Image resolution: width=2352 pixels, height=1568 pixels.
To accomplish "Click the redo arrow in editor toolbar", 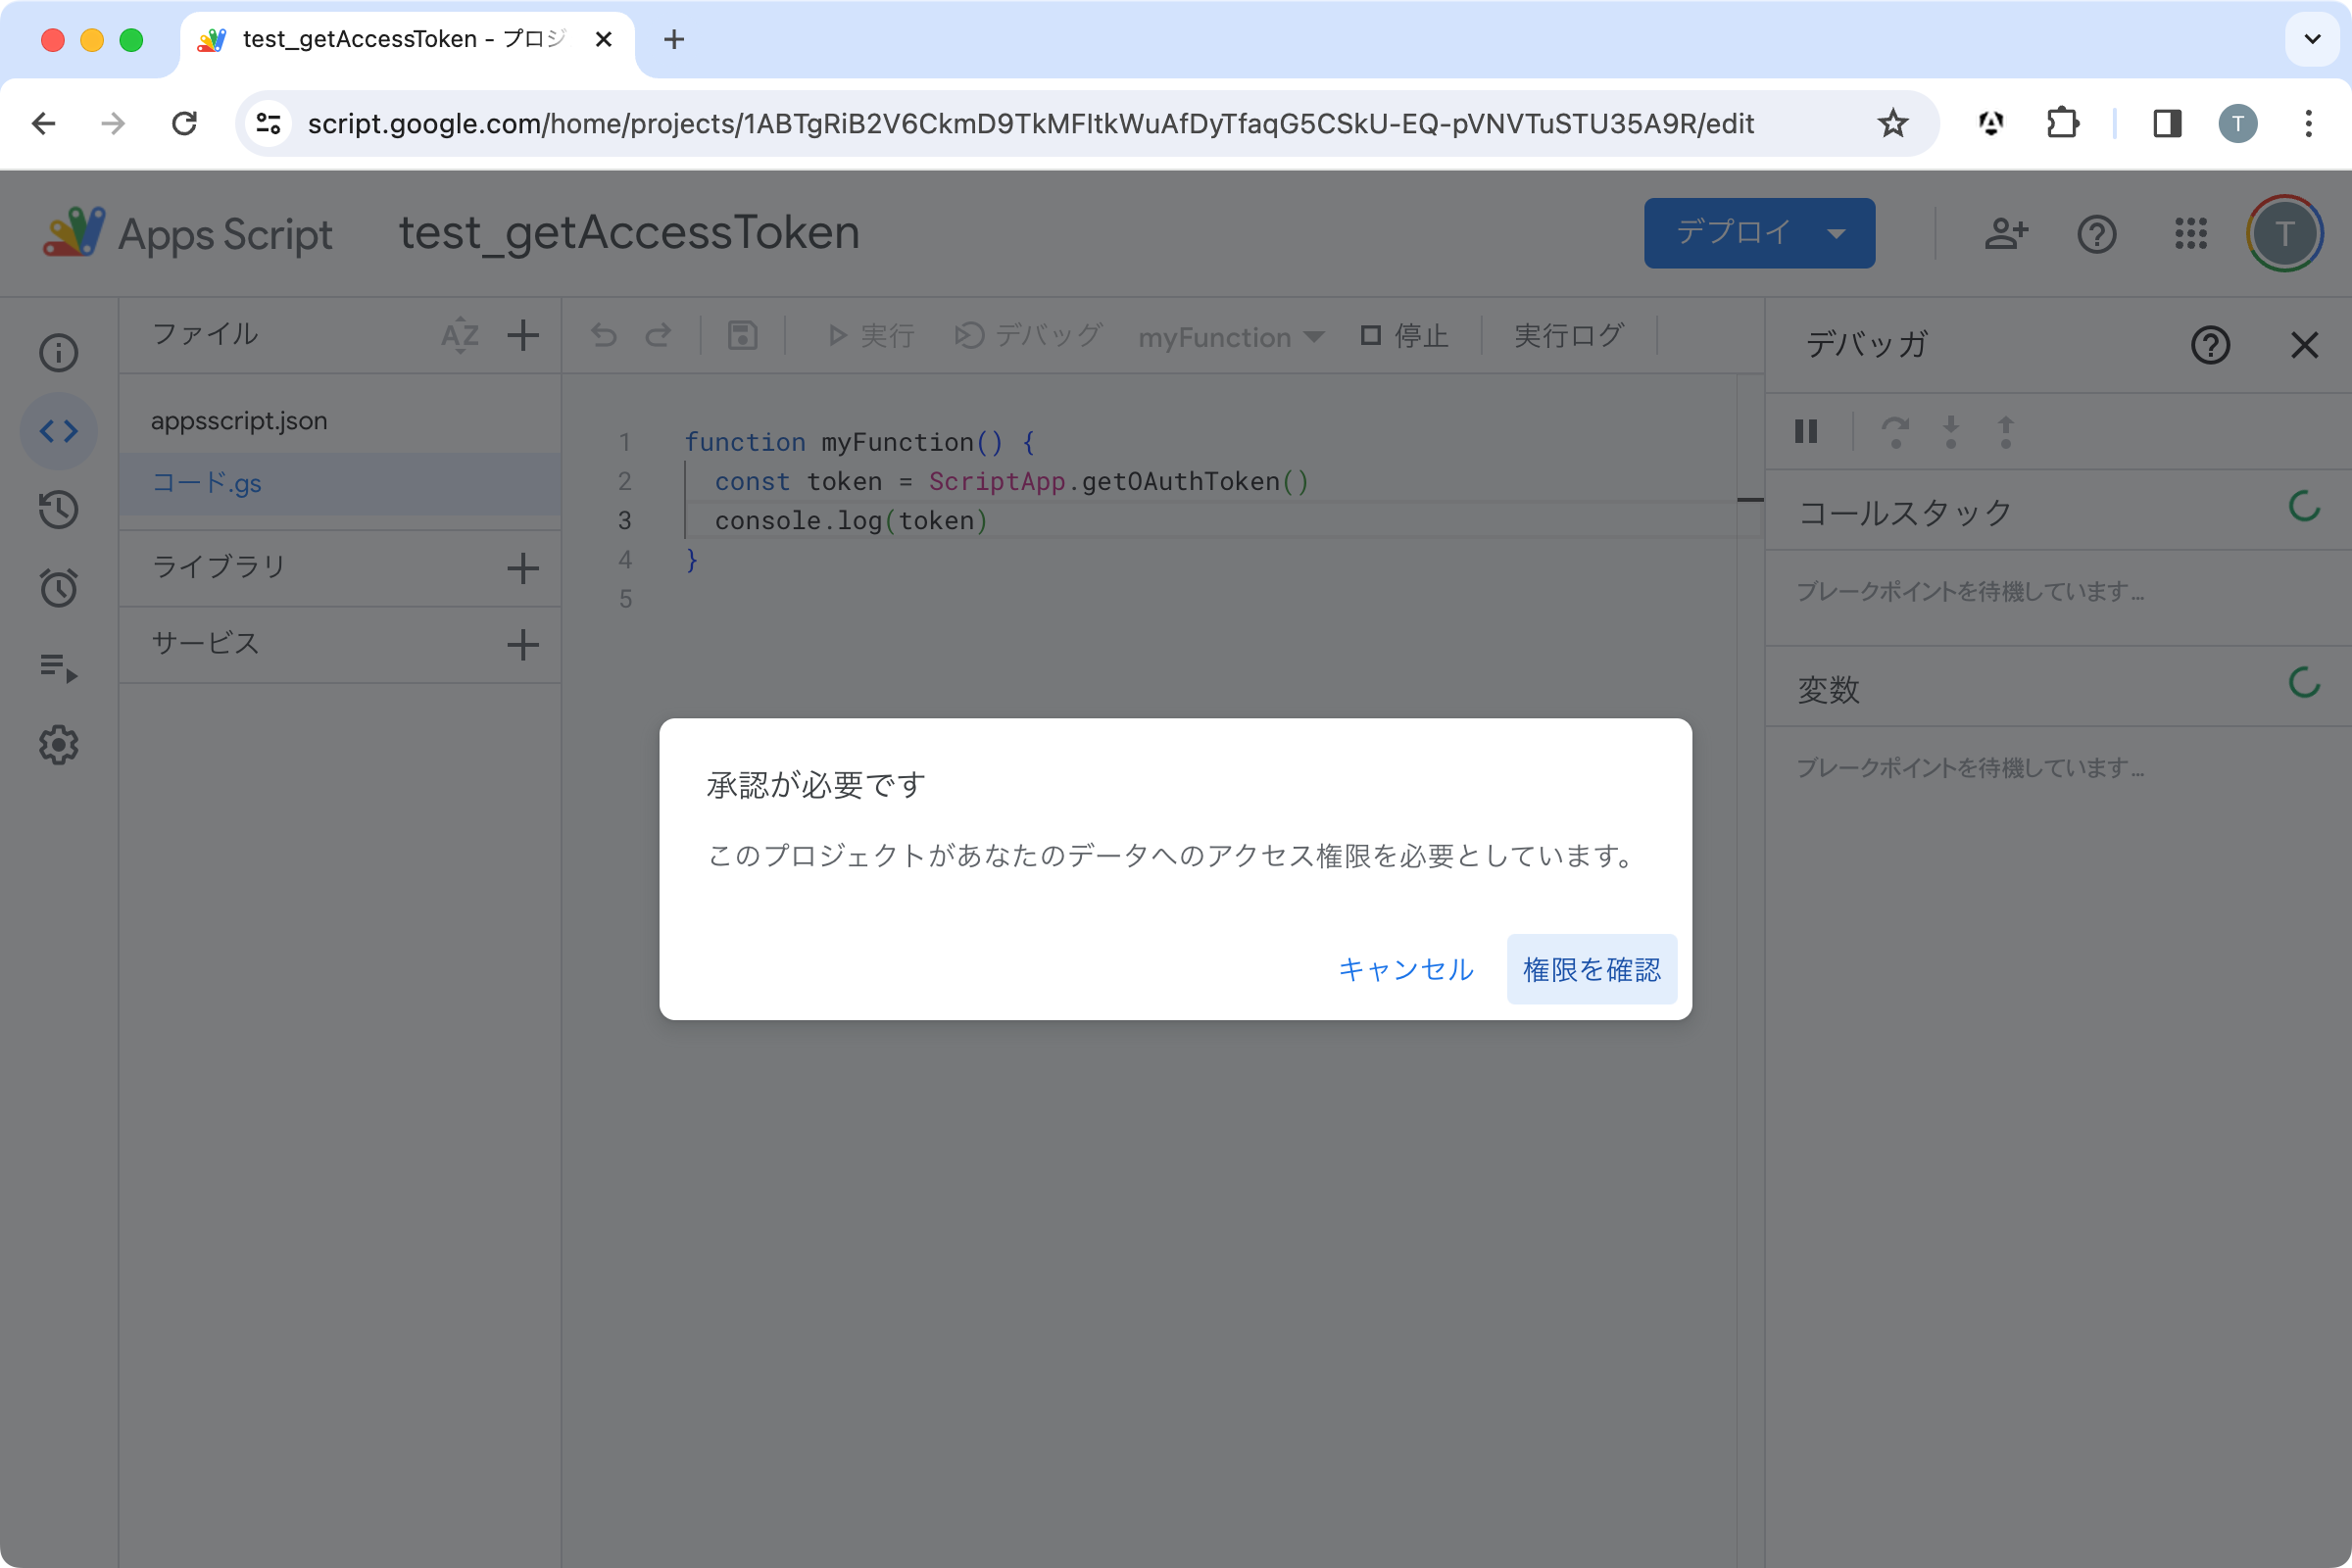I will 658,335.
